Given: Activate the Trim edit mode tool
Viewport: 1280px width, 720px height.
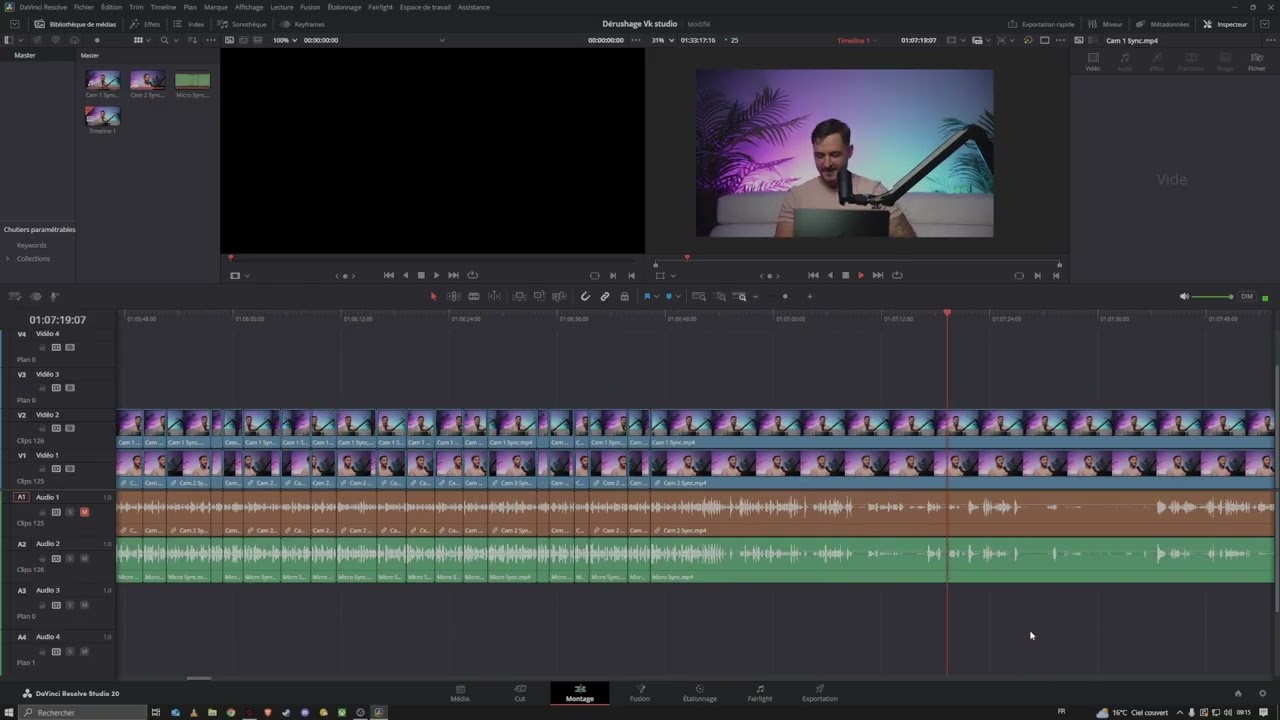Looking at the screenshot, I should pos(453,296).
